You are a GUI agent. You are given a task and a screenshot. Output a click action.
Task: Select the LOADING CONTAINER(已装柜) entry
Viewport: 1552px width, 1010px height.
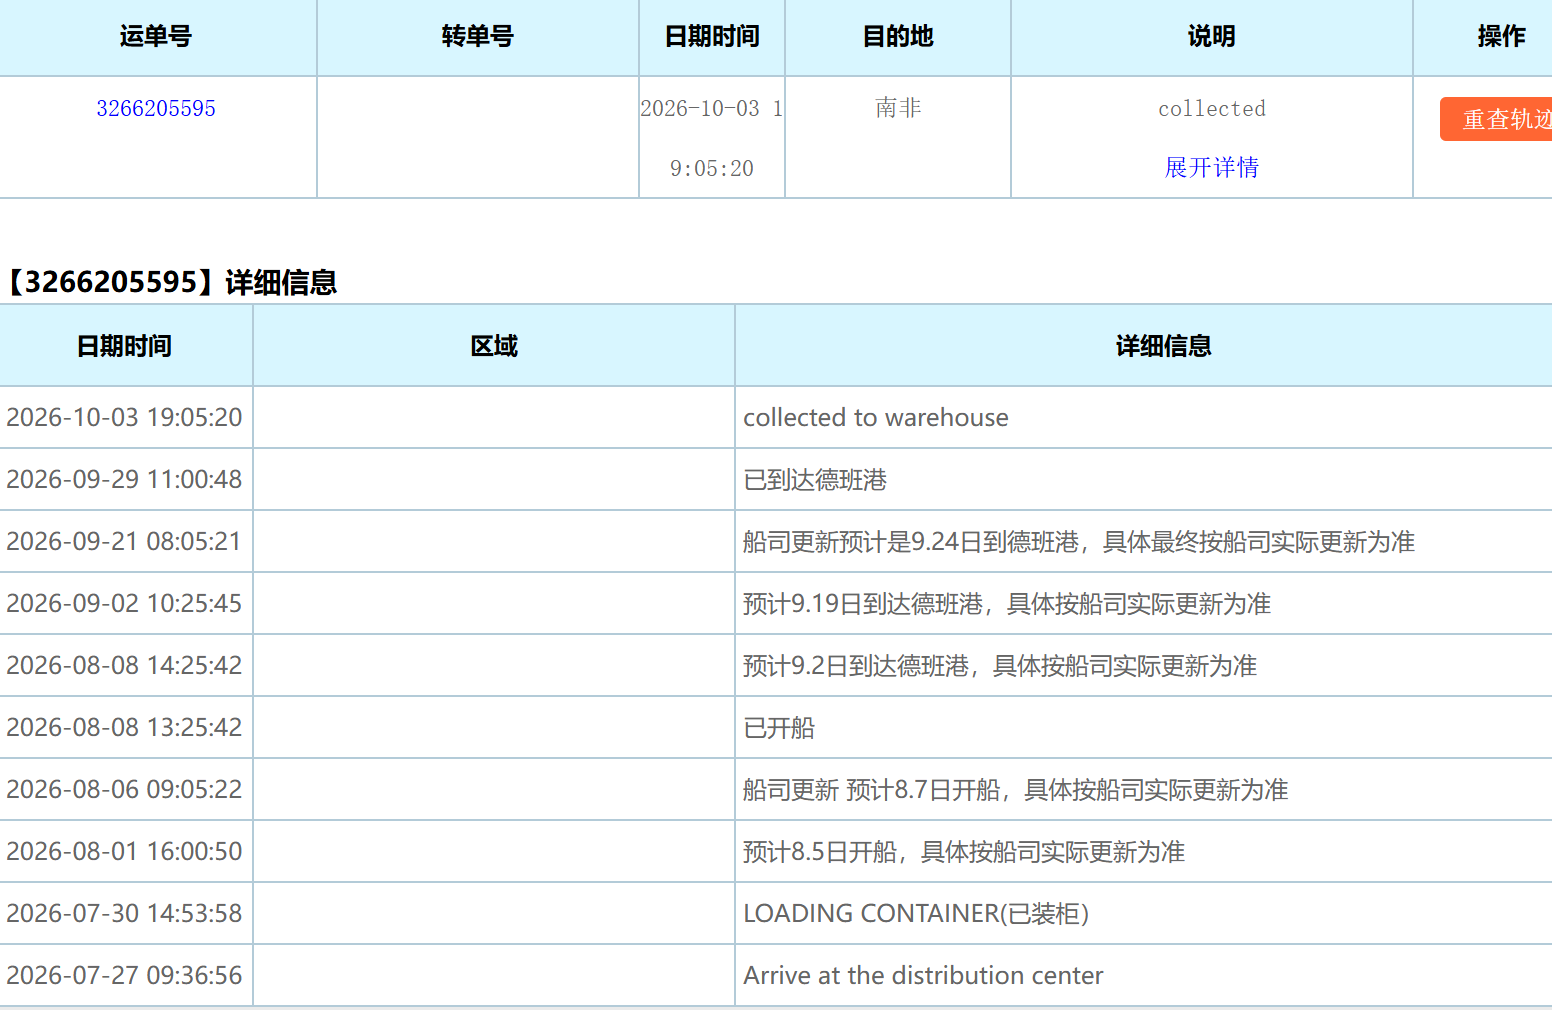point(916,913)
